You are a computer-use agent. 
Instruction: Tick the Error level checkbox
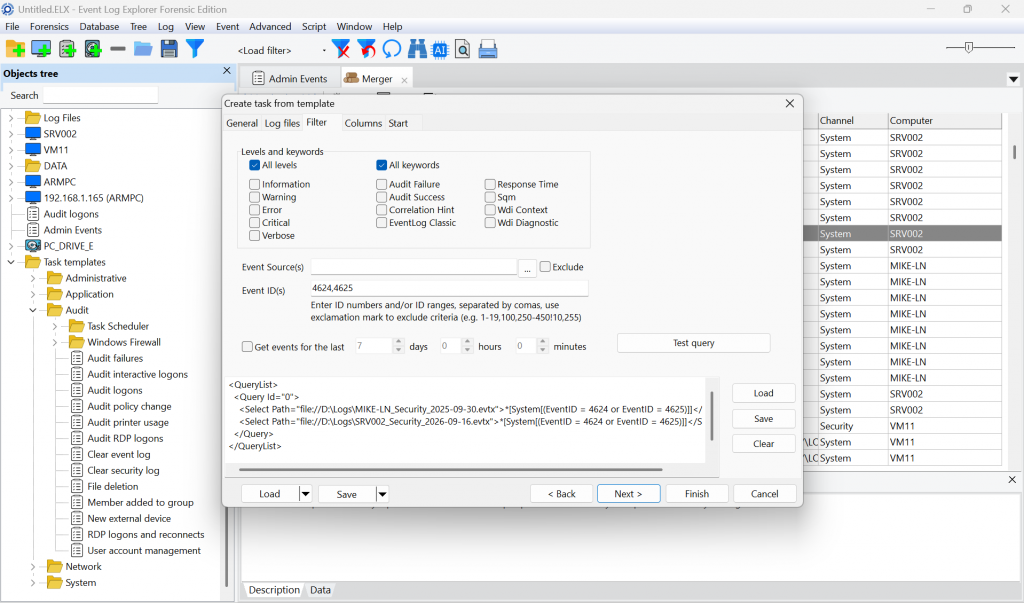[255, 210]
